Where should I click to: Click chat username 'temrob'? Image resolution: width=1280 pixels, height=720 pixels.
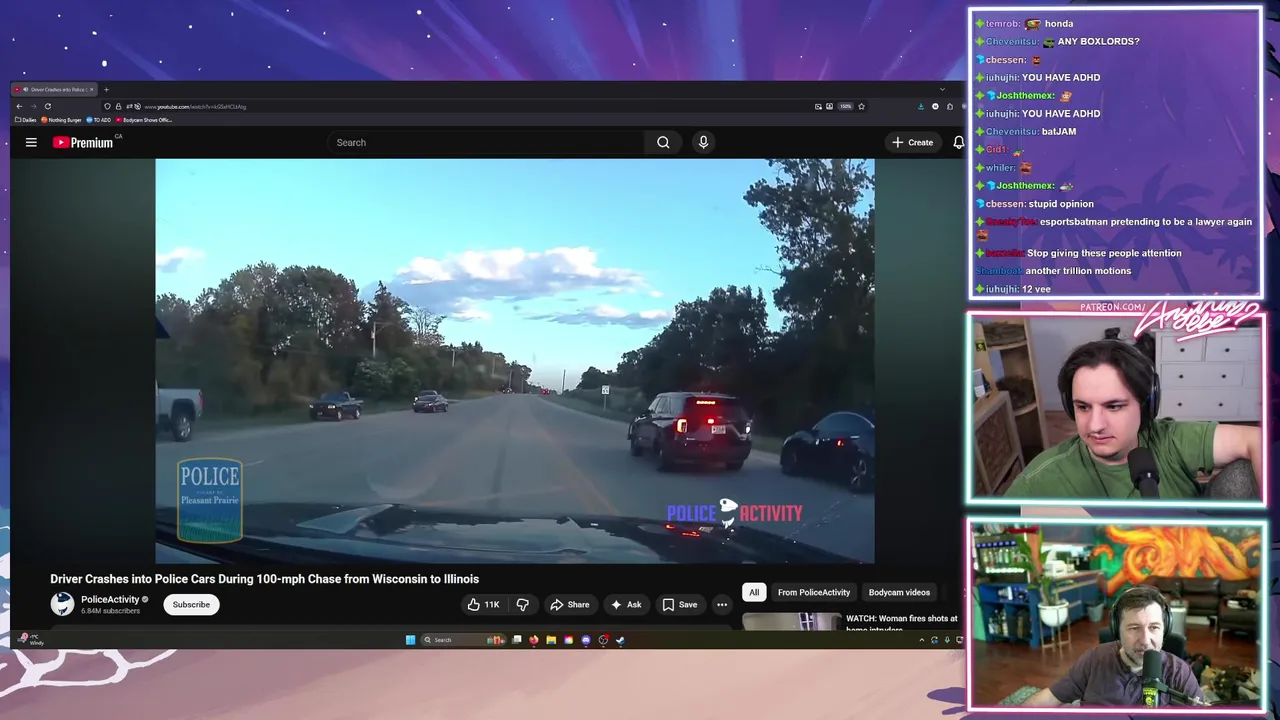1002,24
